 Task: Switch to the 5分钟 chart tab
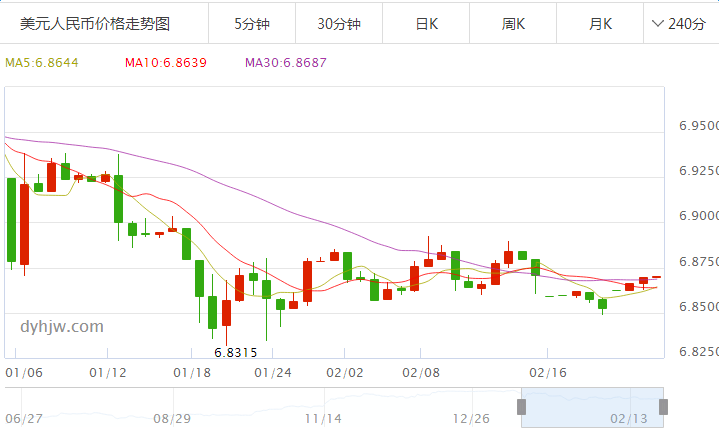252,23
